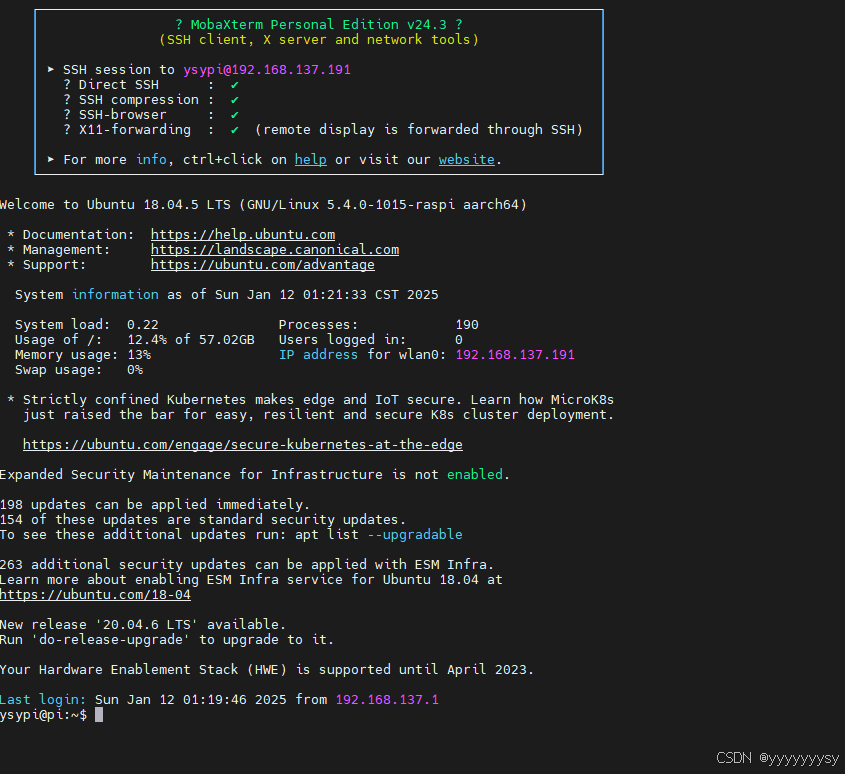The width and height of the screenshot is (845, 774).
Task: Click the 'MobaXterm Personal Edition v24.3' title
Action: click(318, 25)
